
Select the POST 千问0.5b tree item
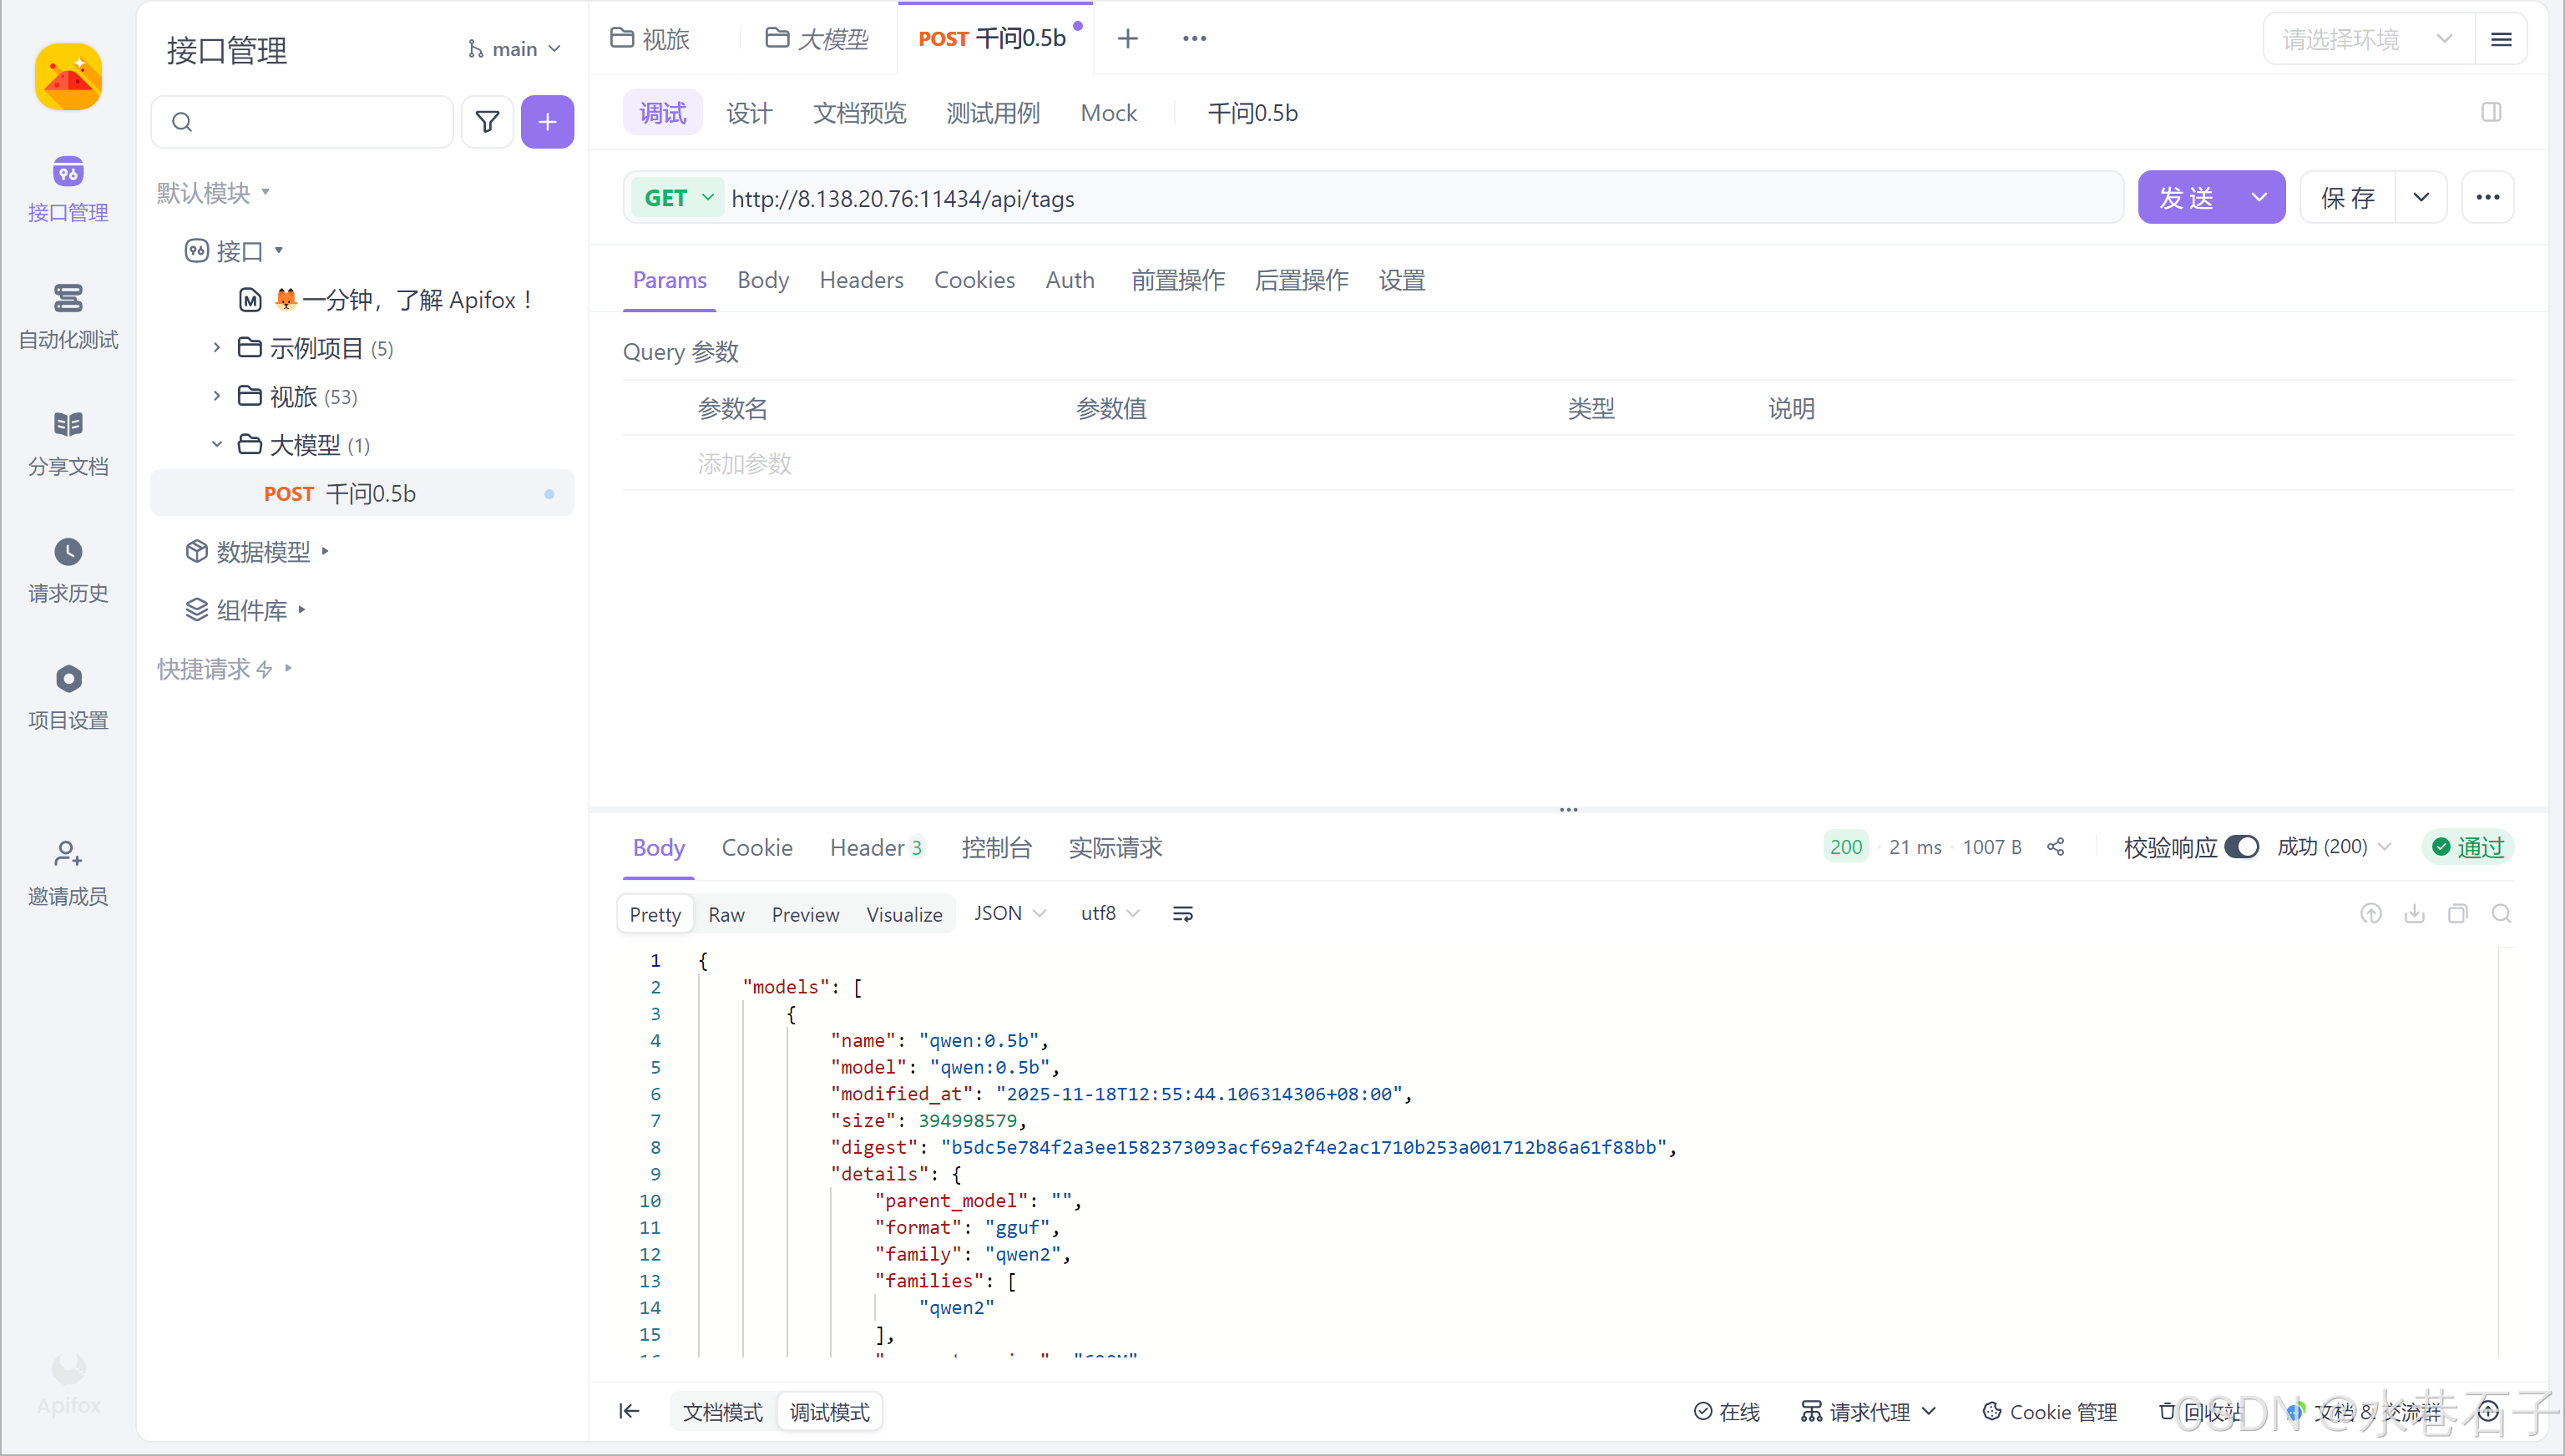coord(362,493)
